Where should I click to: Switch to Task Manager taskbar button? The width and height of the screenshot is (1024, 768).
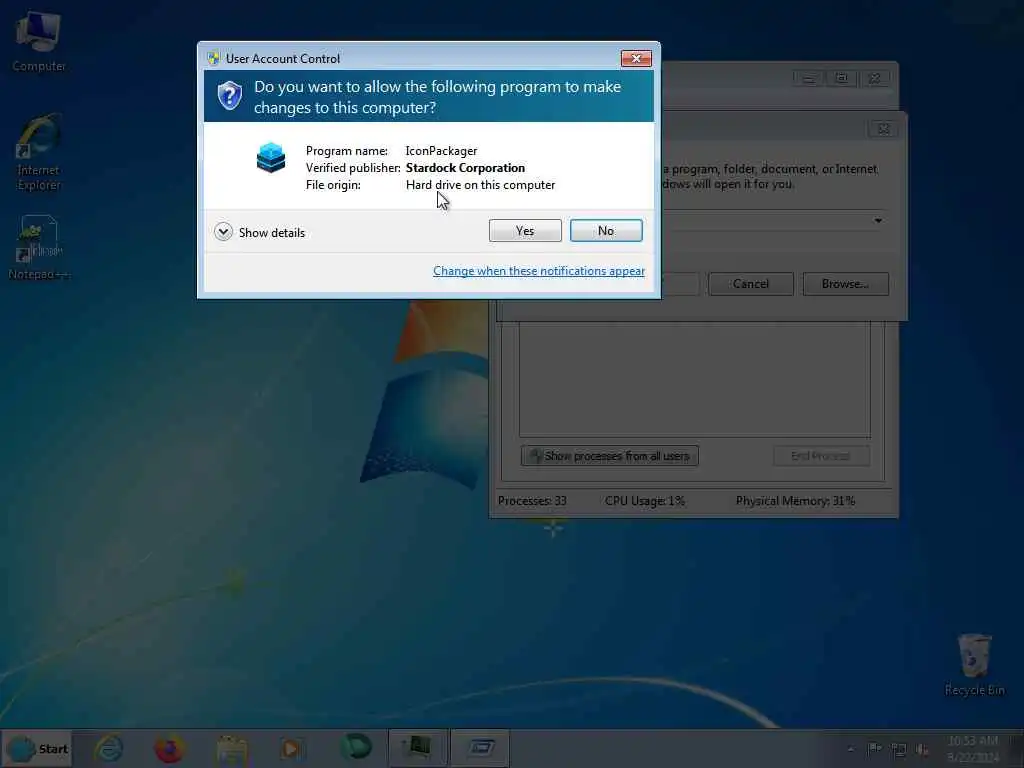pyautogui.click(x=418, y=748)
